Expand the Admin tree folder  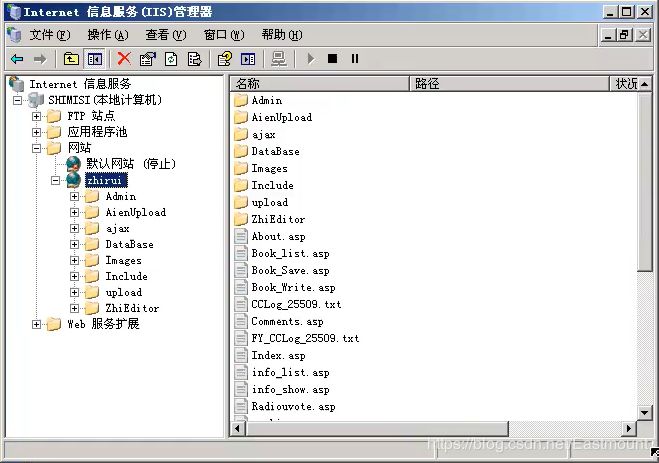74,196
